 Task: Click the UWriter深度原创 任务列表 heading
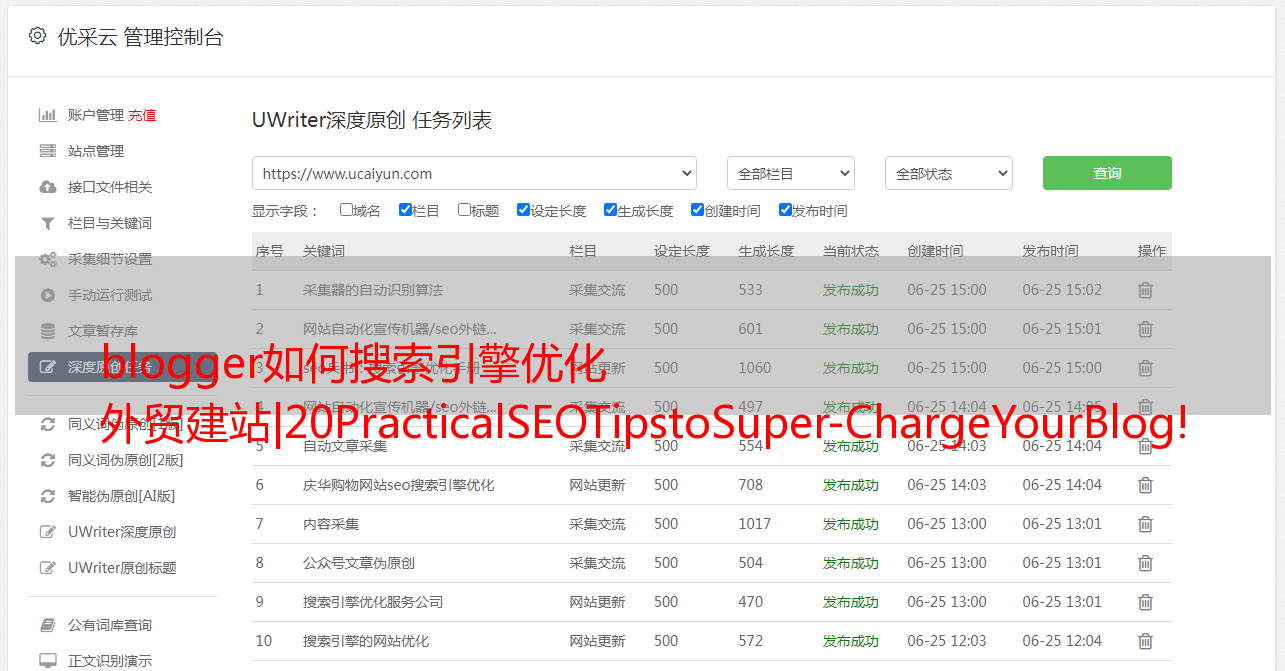[372, 120]
